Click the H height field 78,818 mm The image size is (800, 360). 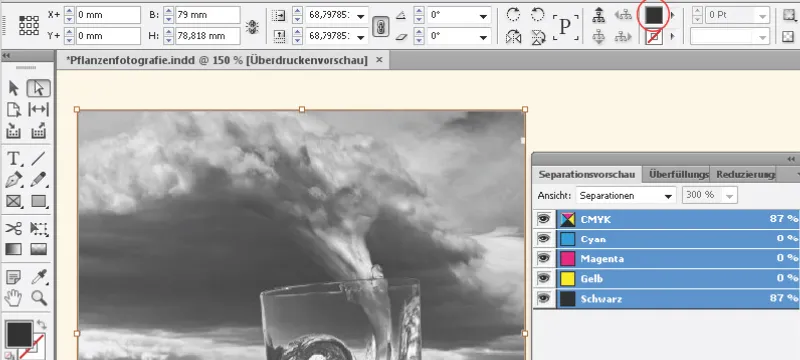point(208,36)
